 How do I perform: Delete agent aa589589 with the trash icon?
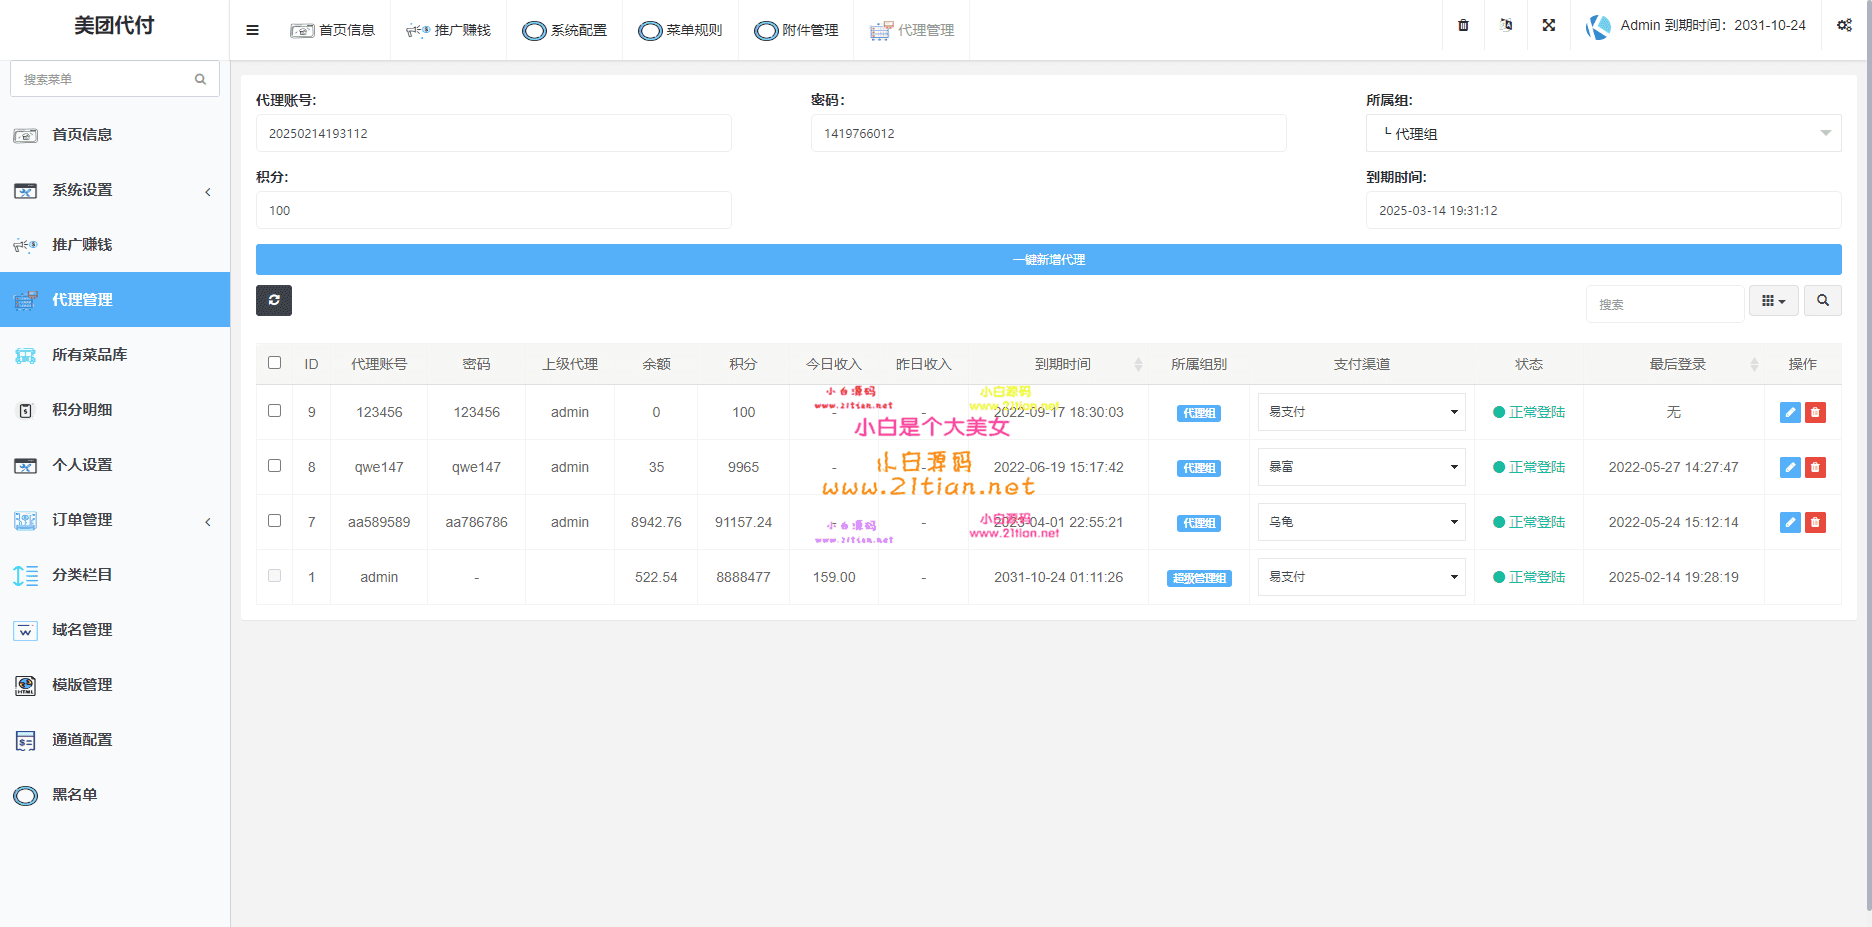(x=1816, y=522)
